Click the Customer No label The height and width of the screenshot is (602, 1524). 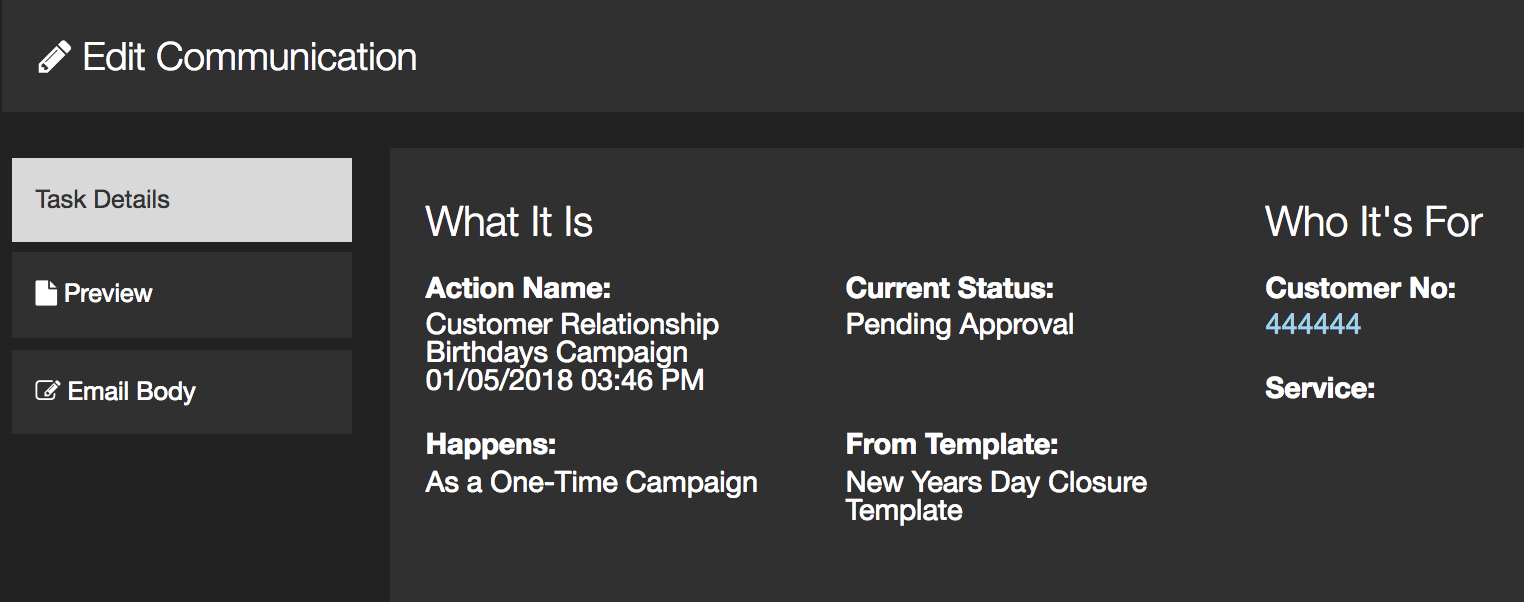[1361, 288]
